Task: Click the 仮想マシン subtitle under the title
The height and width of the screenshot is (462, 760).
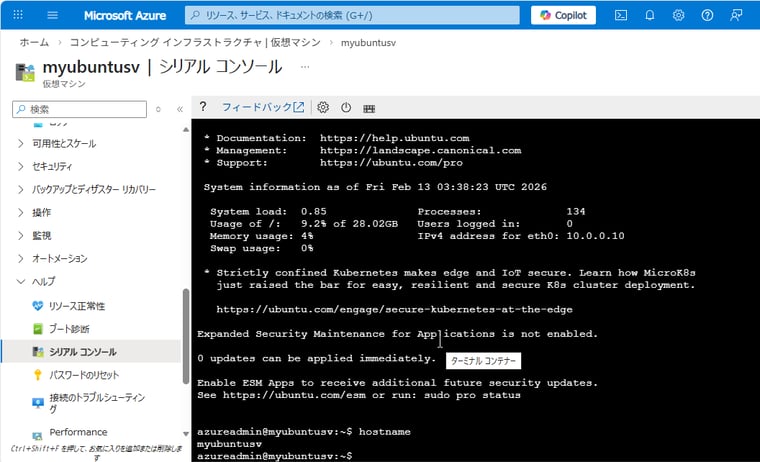Action: coord(63,84)
